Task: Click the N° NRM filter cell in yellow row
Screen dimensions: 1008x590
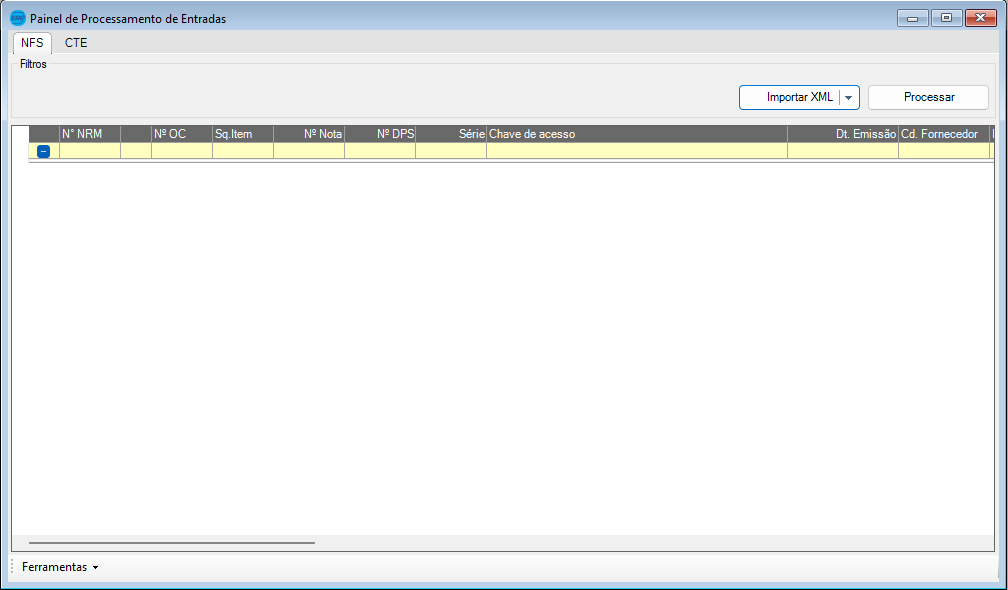Action: pyautogui.click(x=90, y=151)
